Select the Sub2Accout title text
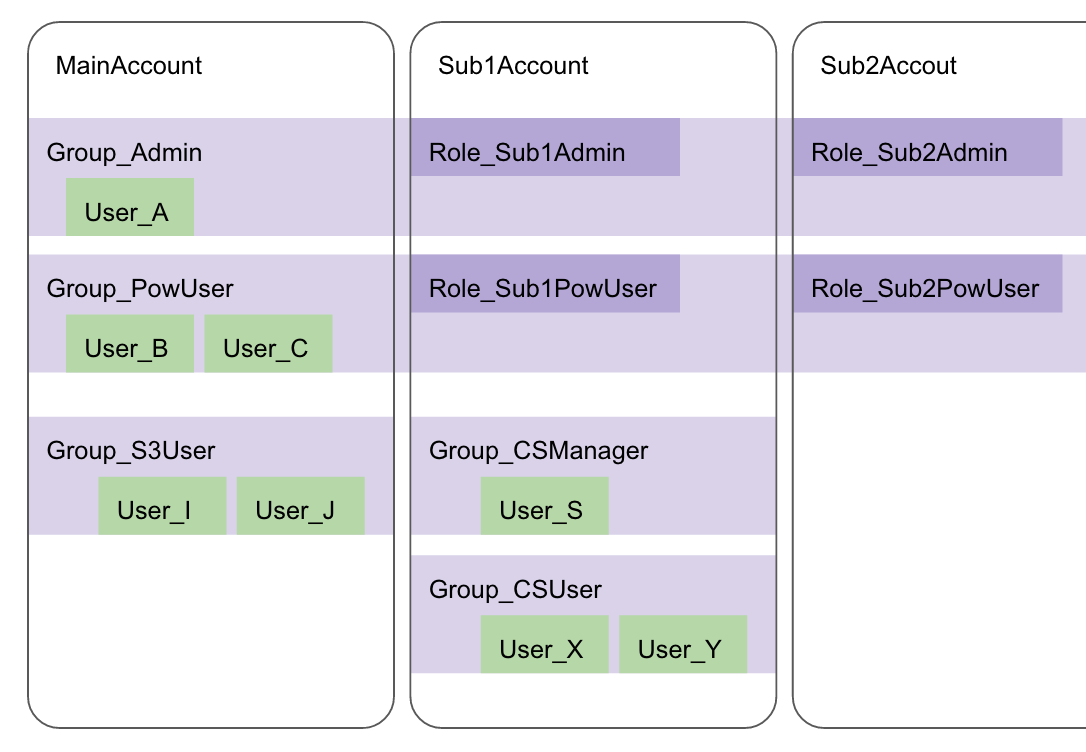 (888, 66)
